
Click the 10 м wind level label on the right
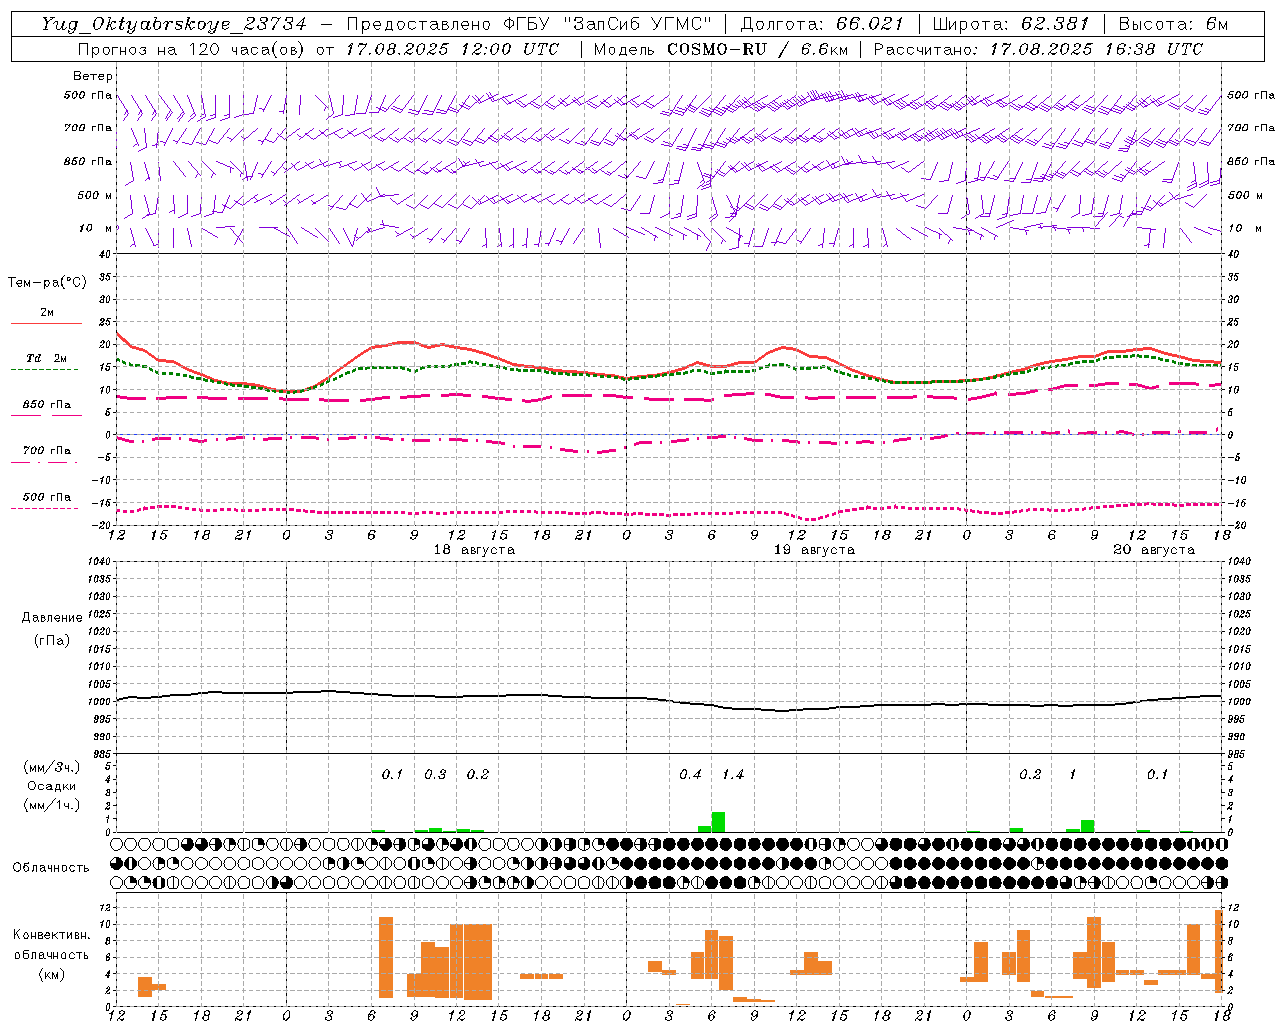click(1244, 229)
